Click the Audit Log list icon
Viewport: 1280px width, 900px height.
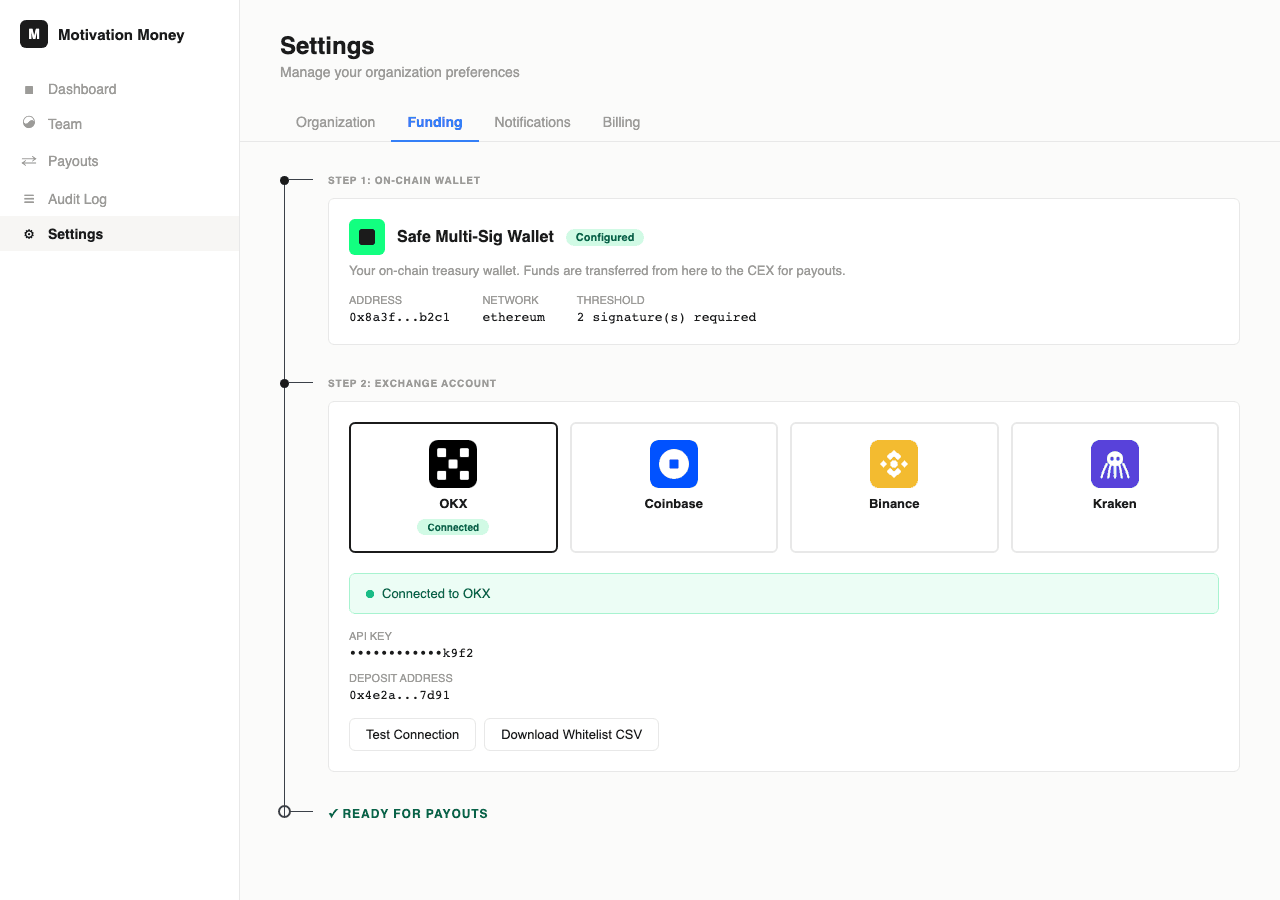point(29,199)
